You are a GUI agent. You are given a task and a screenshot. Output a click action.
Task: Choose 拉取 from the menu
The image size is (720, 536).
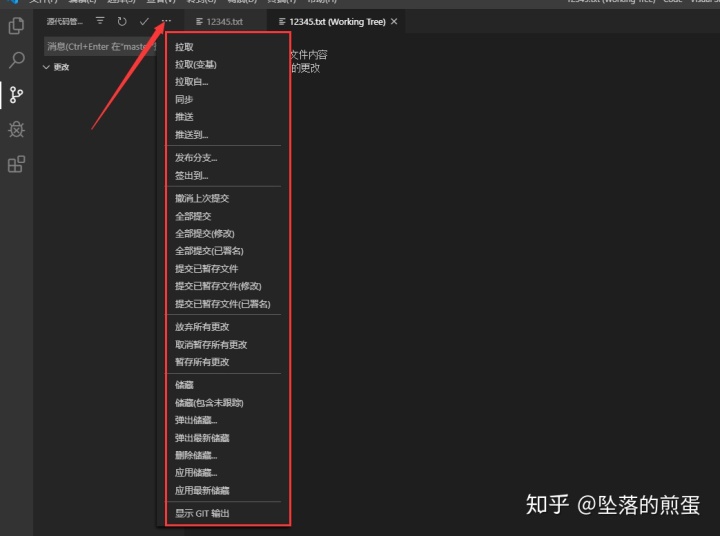coord(184,47)
